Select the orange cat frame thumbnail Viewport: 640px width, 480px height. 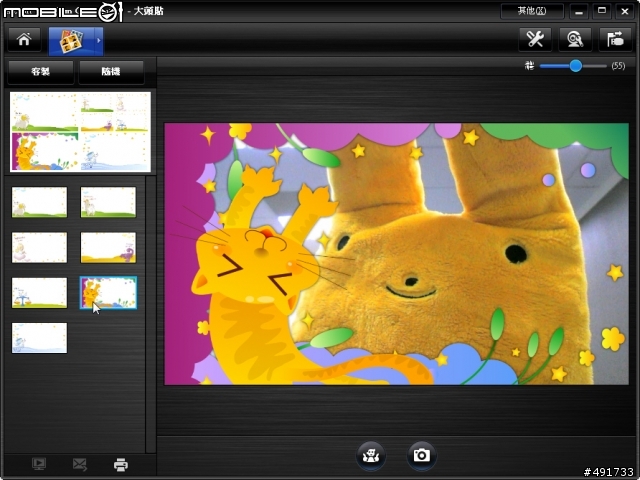108,293
